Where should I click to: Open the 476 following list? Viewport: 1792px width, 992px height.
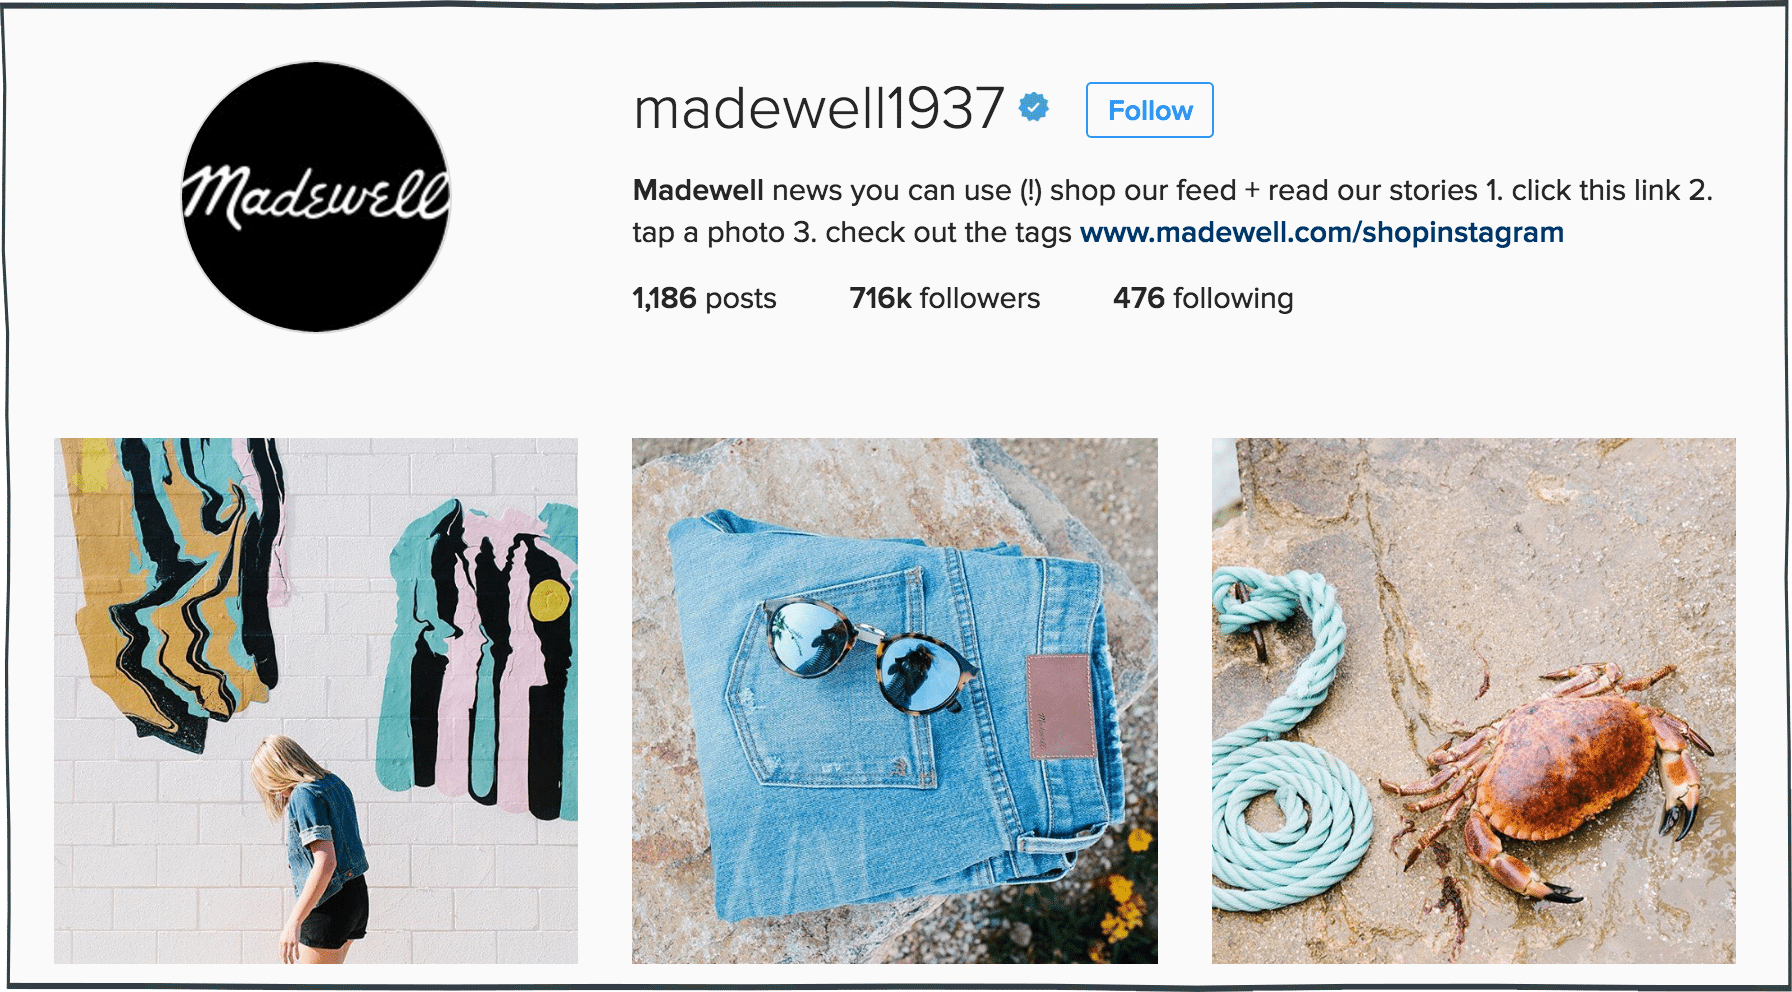coord(1203,298)
